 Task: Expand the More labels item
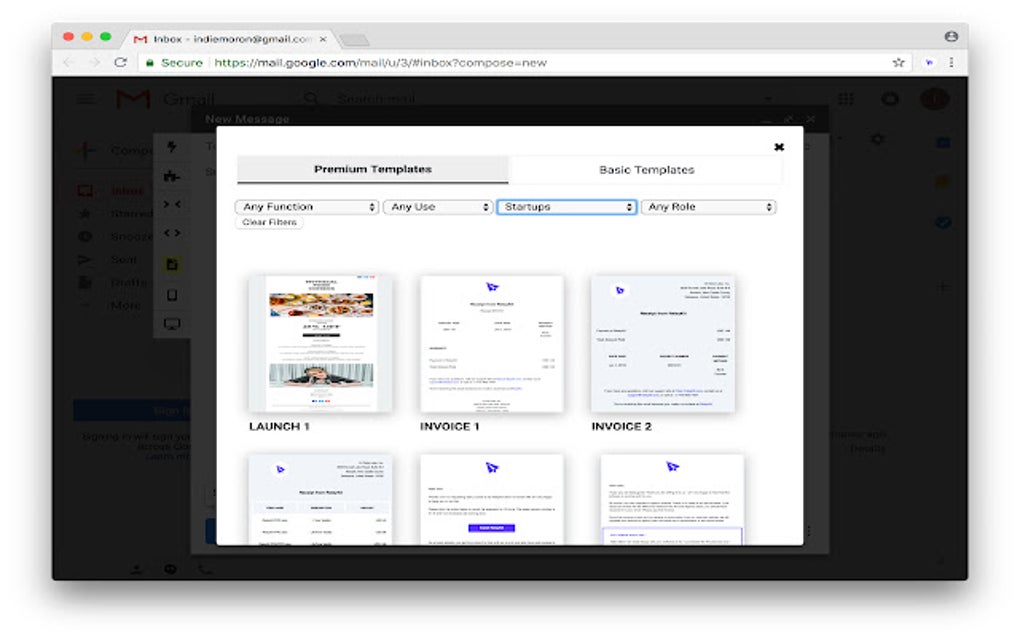click(x=111, y=305)
